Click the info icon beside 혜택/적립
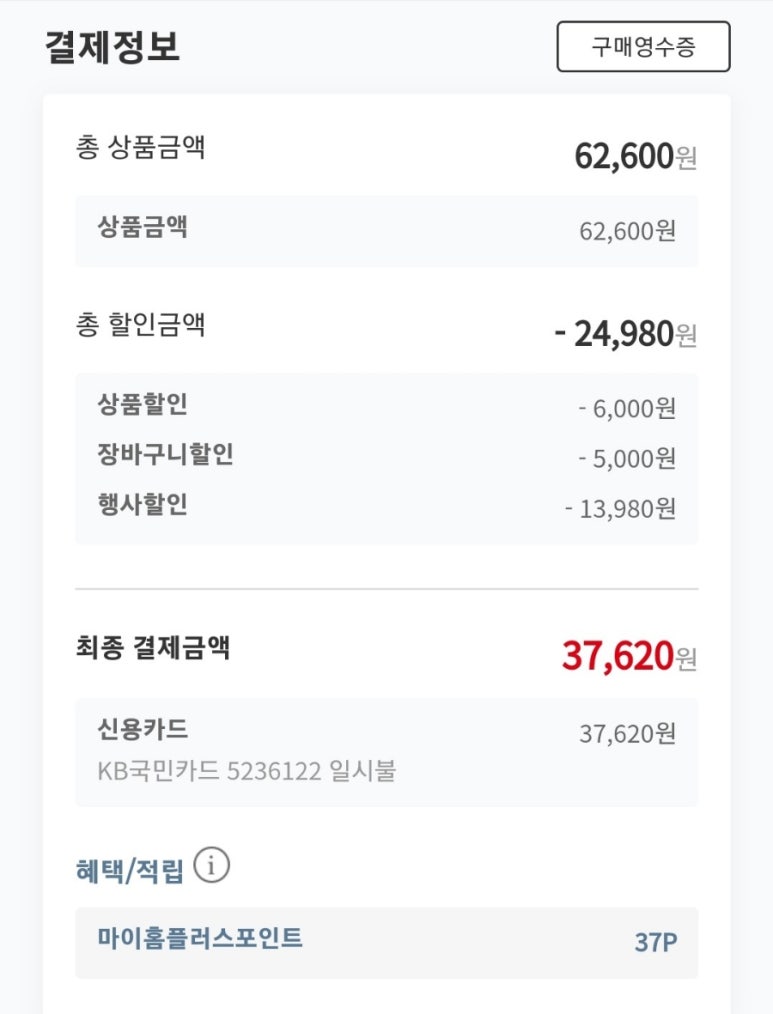 211,866
